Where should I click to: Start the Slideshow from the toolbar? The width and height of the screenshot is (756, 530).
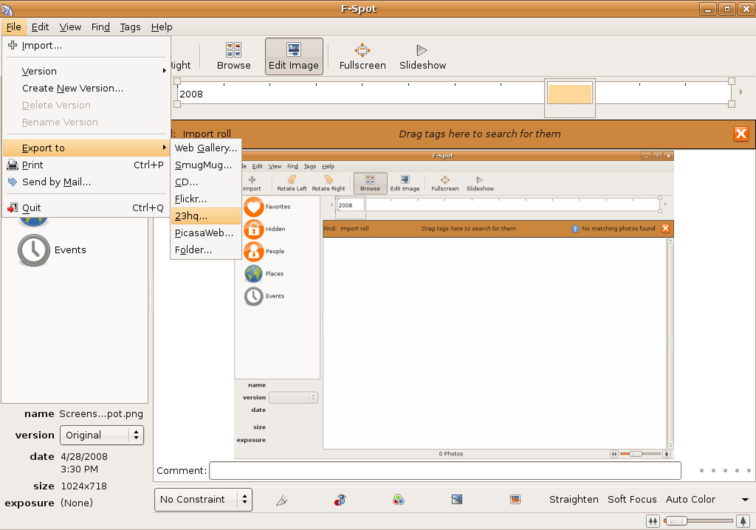click(422, 56)
